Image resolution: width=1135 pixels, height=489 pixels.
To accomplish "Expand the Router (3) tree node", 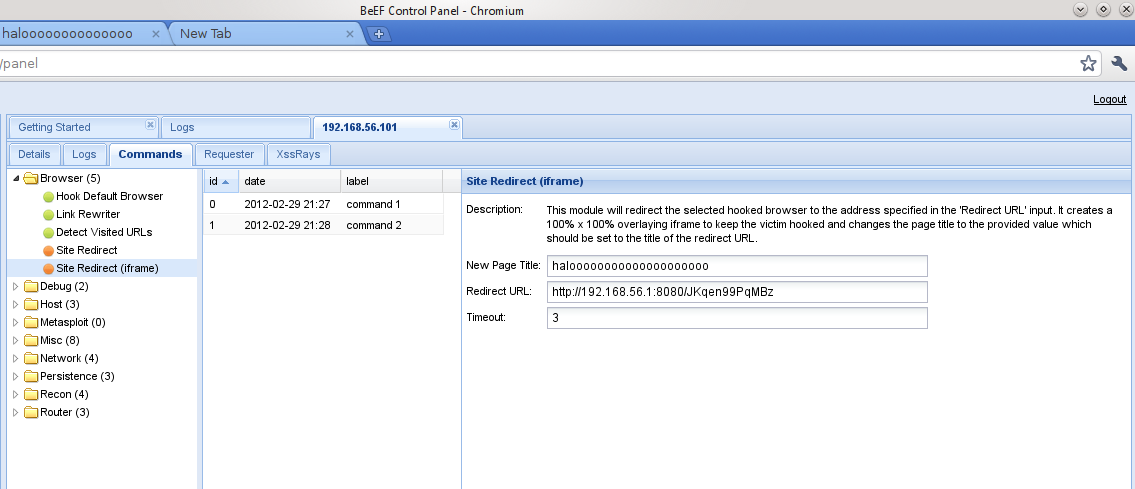I will tap(16, 413).
